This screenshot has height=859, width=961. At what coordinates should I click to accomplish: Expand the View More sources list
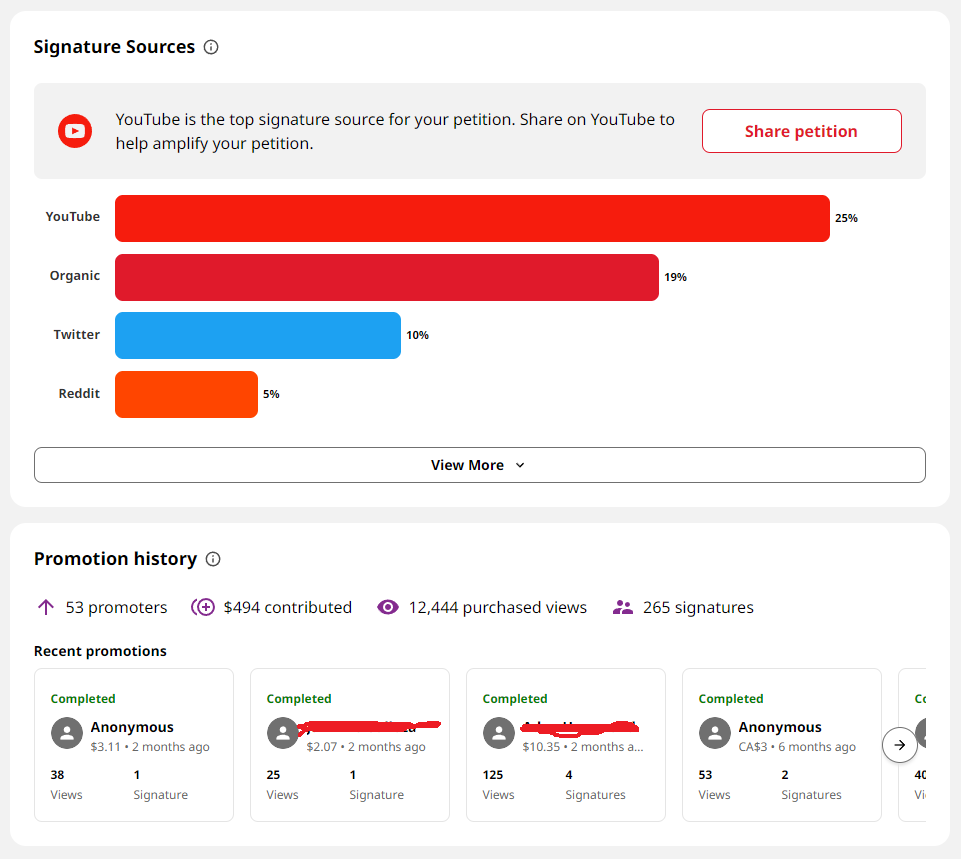pos(480,465)
